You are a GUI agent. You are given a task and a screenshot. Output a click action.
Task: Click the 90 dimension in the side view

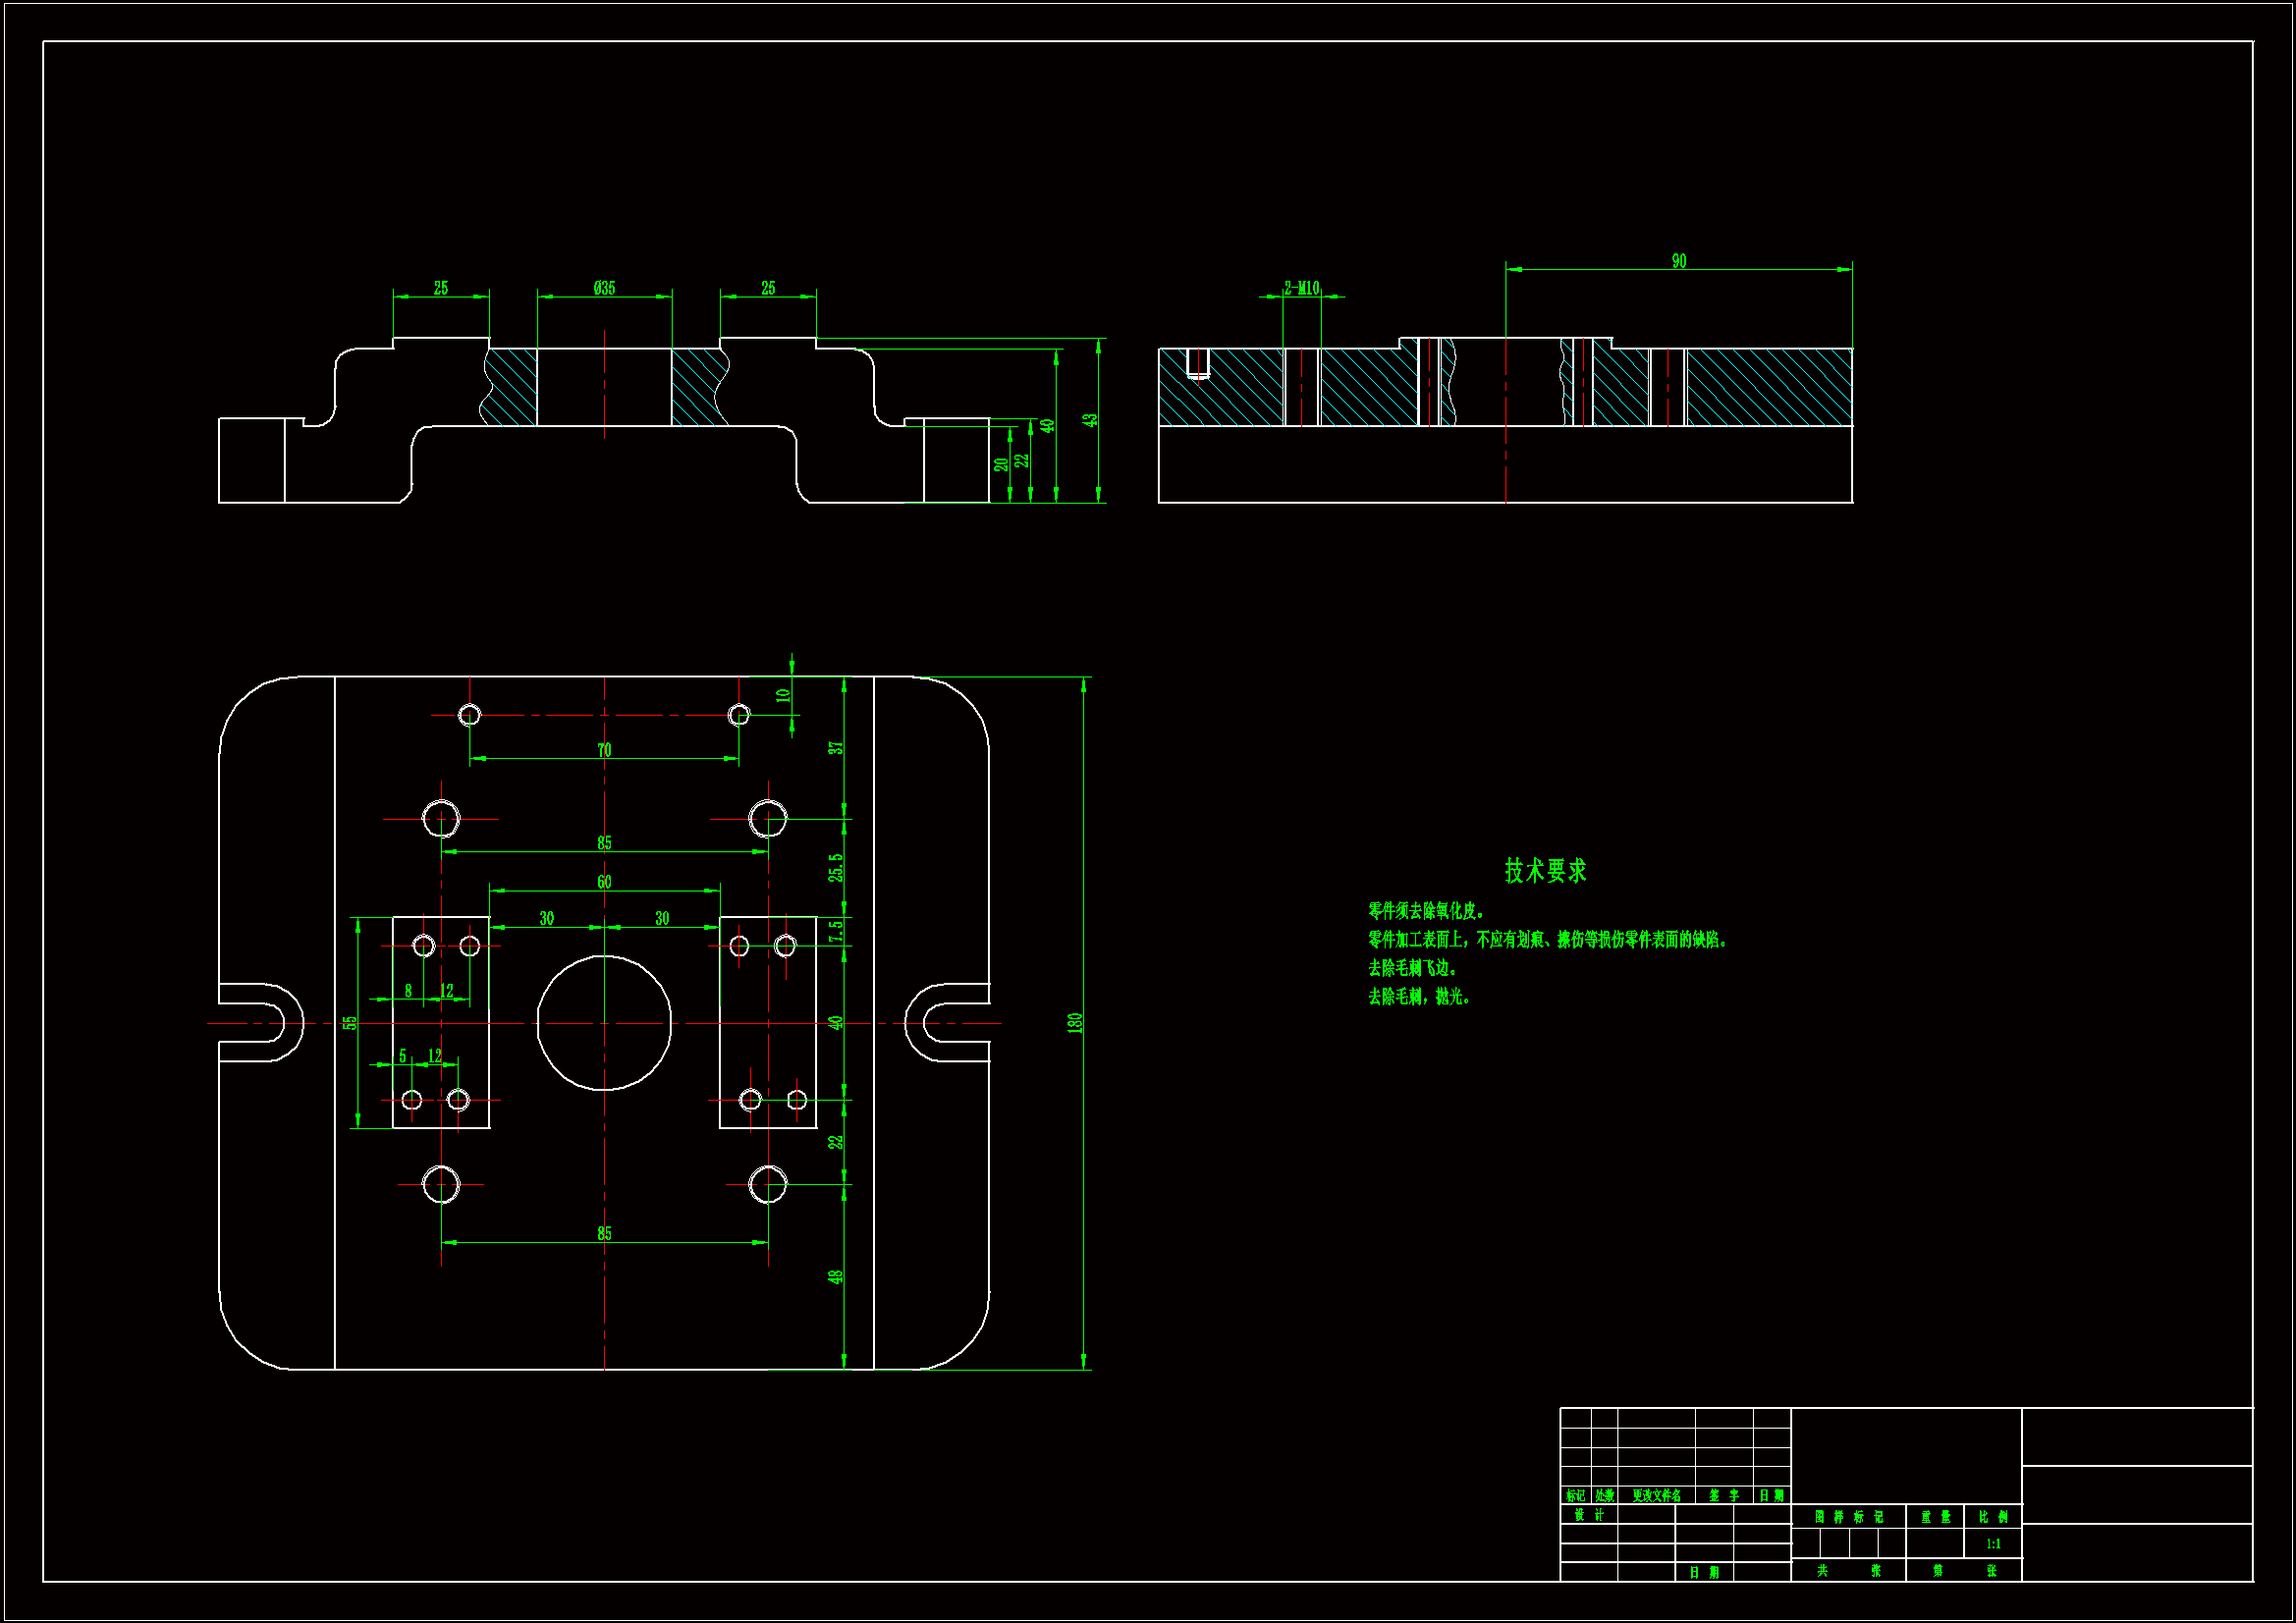click(x=1679, y=261)
